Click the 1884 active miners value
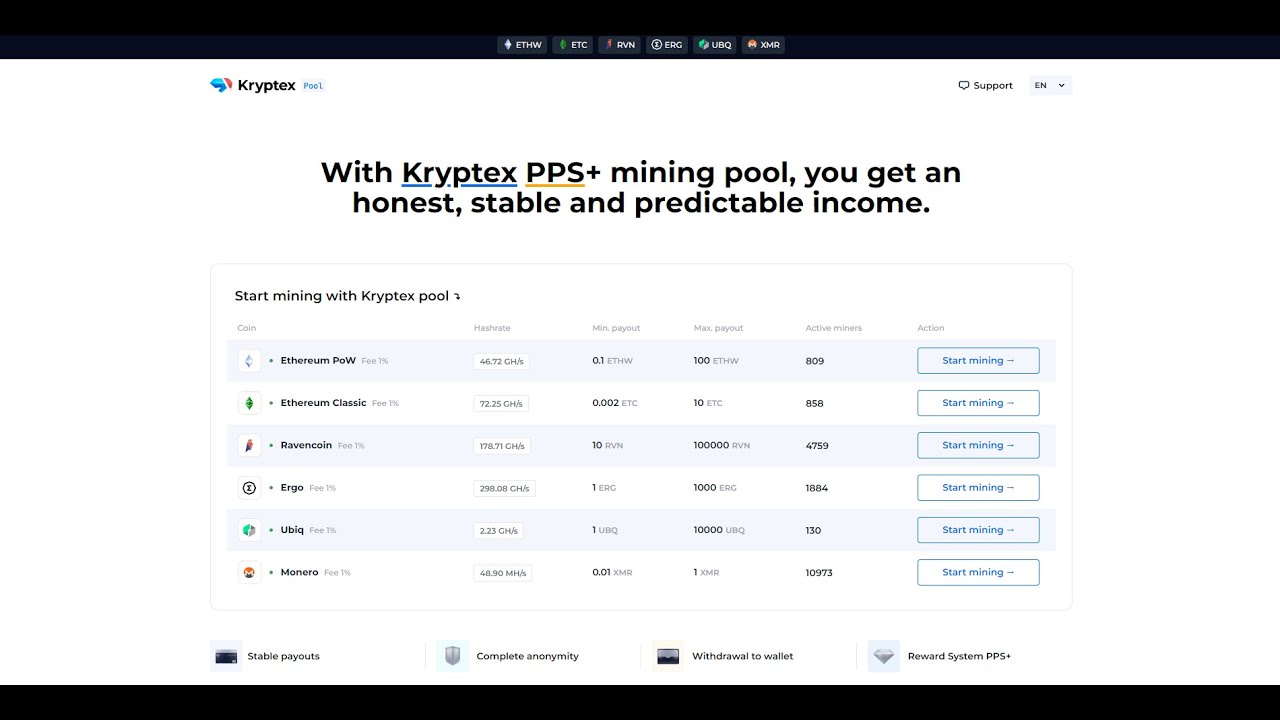Image resolution: width=1280 pixels, height=720 pixels. [x=817, y=488]
